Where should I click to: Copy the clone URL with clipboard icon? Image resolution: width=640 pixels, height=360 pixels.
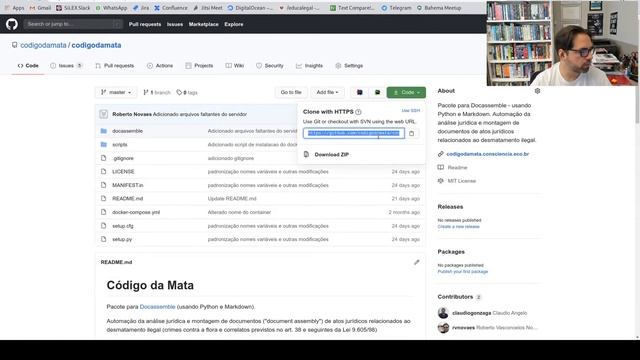[411, 133]
